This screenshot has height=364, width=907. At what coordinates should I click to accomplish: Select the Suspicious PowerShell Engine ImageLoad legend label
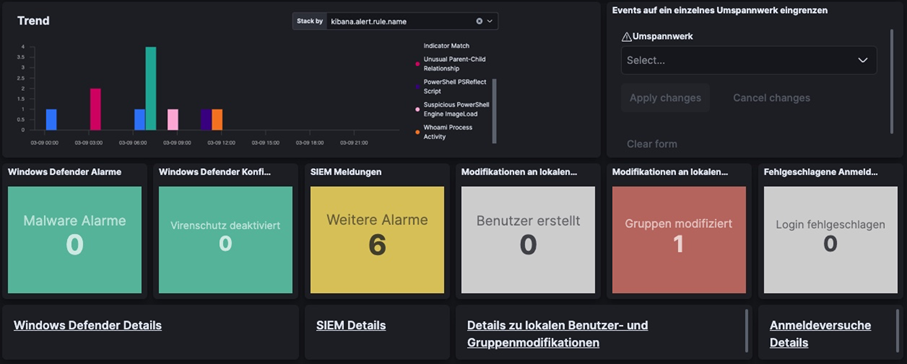[x=456, y=109]
